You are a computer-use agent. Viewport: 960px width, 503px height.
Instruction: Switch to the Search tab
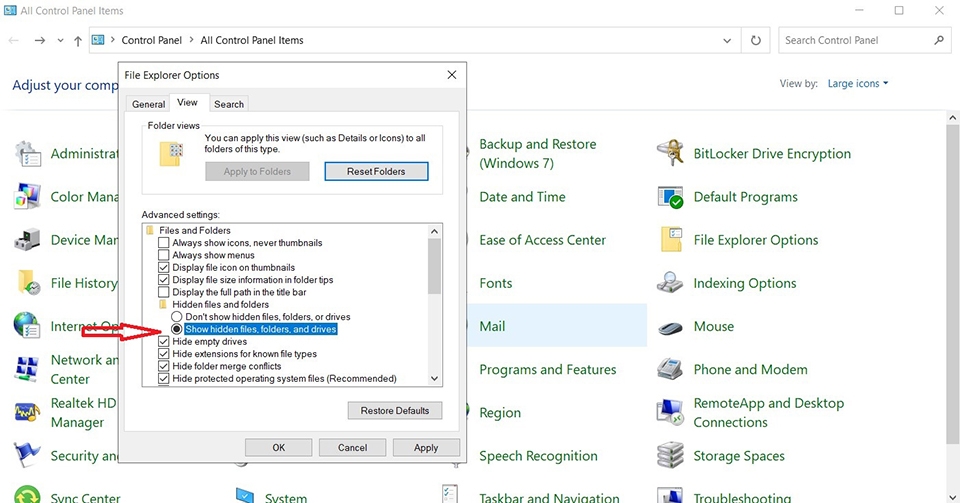[x=229, y=104]
